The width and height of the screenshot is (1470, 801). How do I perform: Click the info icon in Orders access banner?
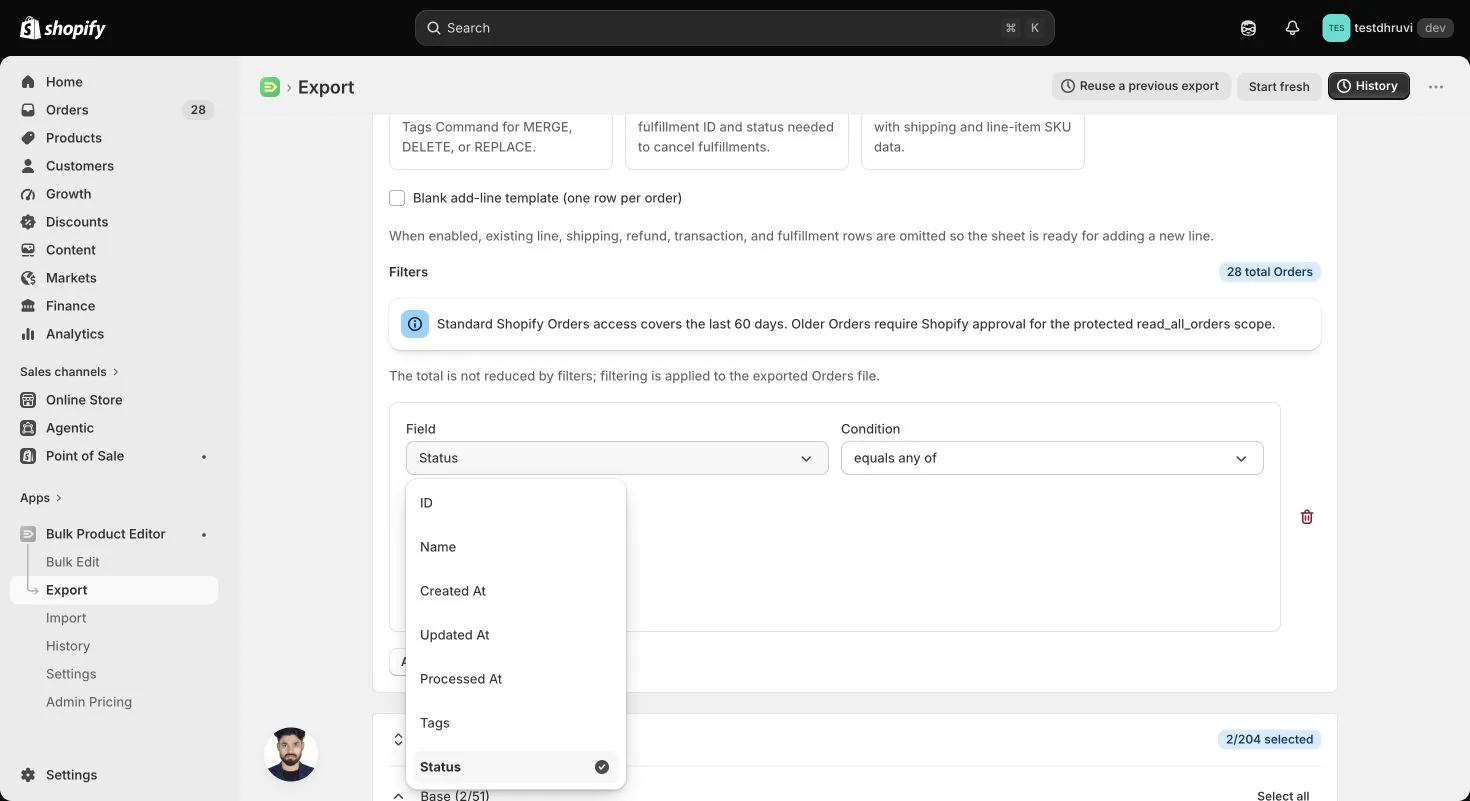point(415,324)
